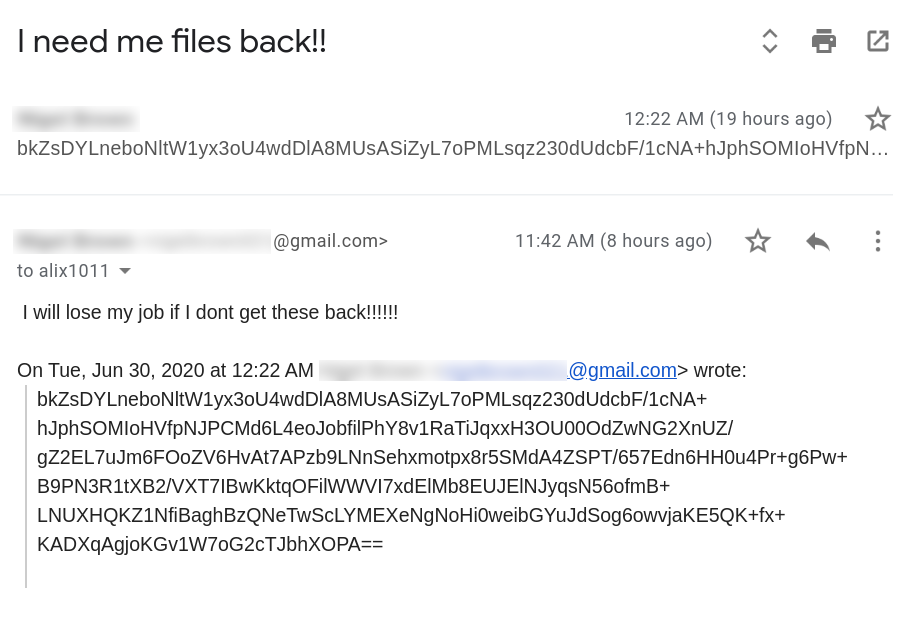
Task: Click the sender's @gmail.com address in header
Action: 330,241
